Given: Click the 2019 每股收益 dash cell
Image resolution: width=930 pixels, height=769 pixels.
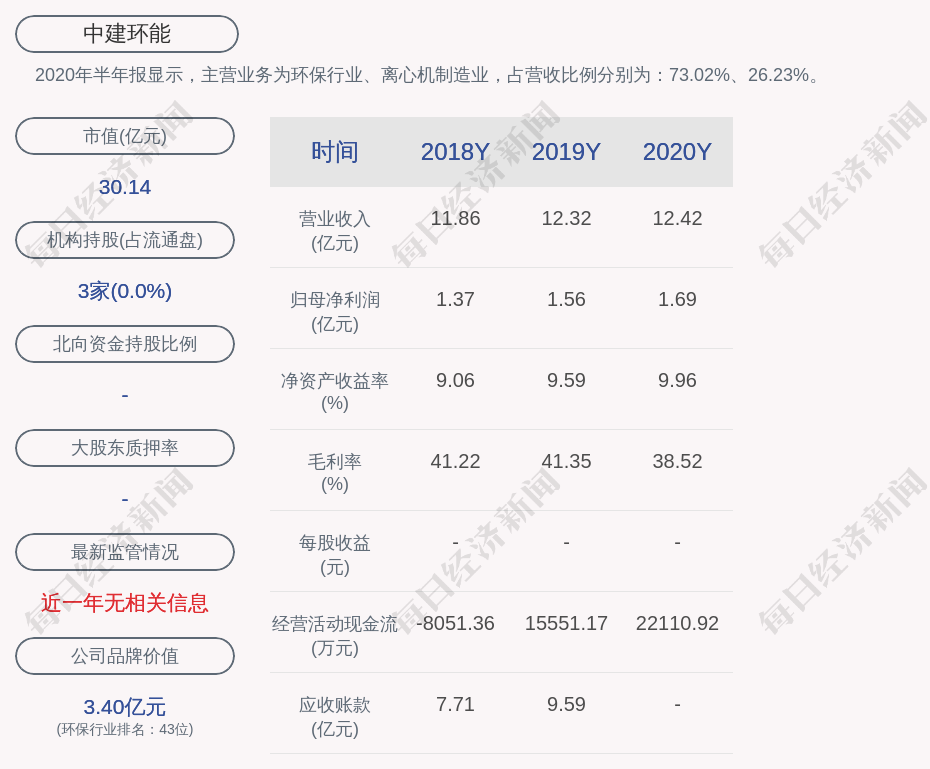Looking at the screenshot, I should point(566,543).
